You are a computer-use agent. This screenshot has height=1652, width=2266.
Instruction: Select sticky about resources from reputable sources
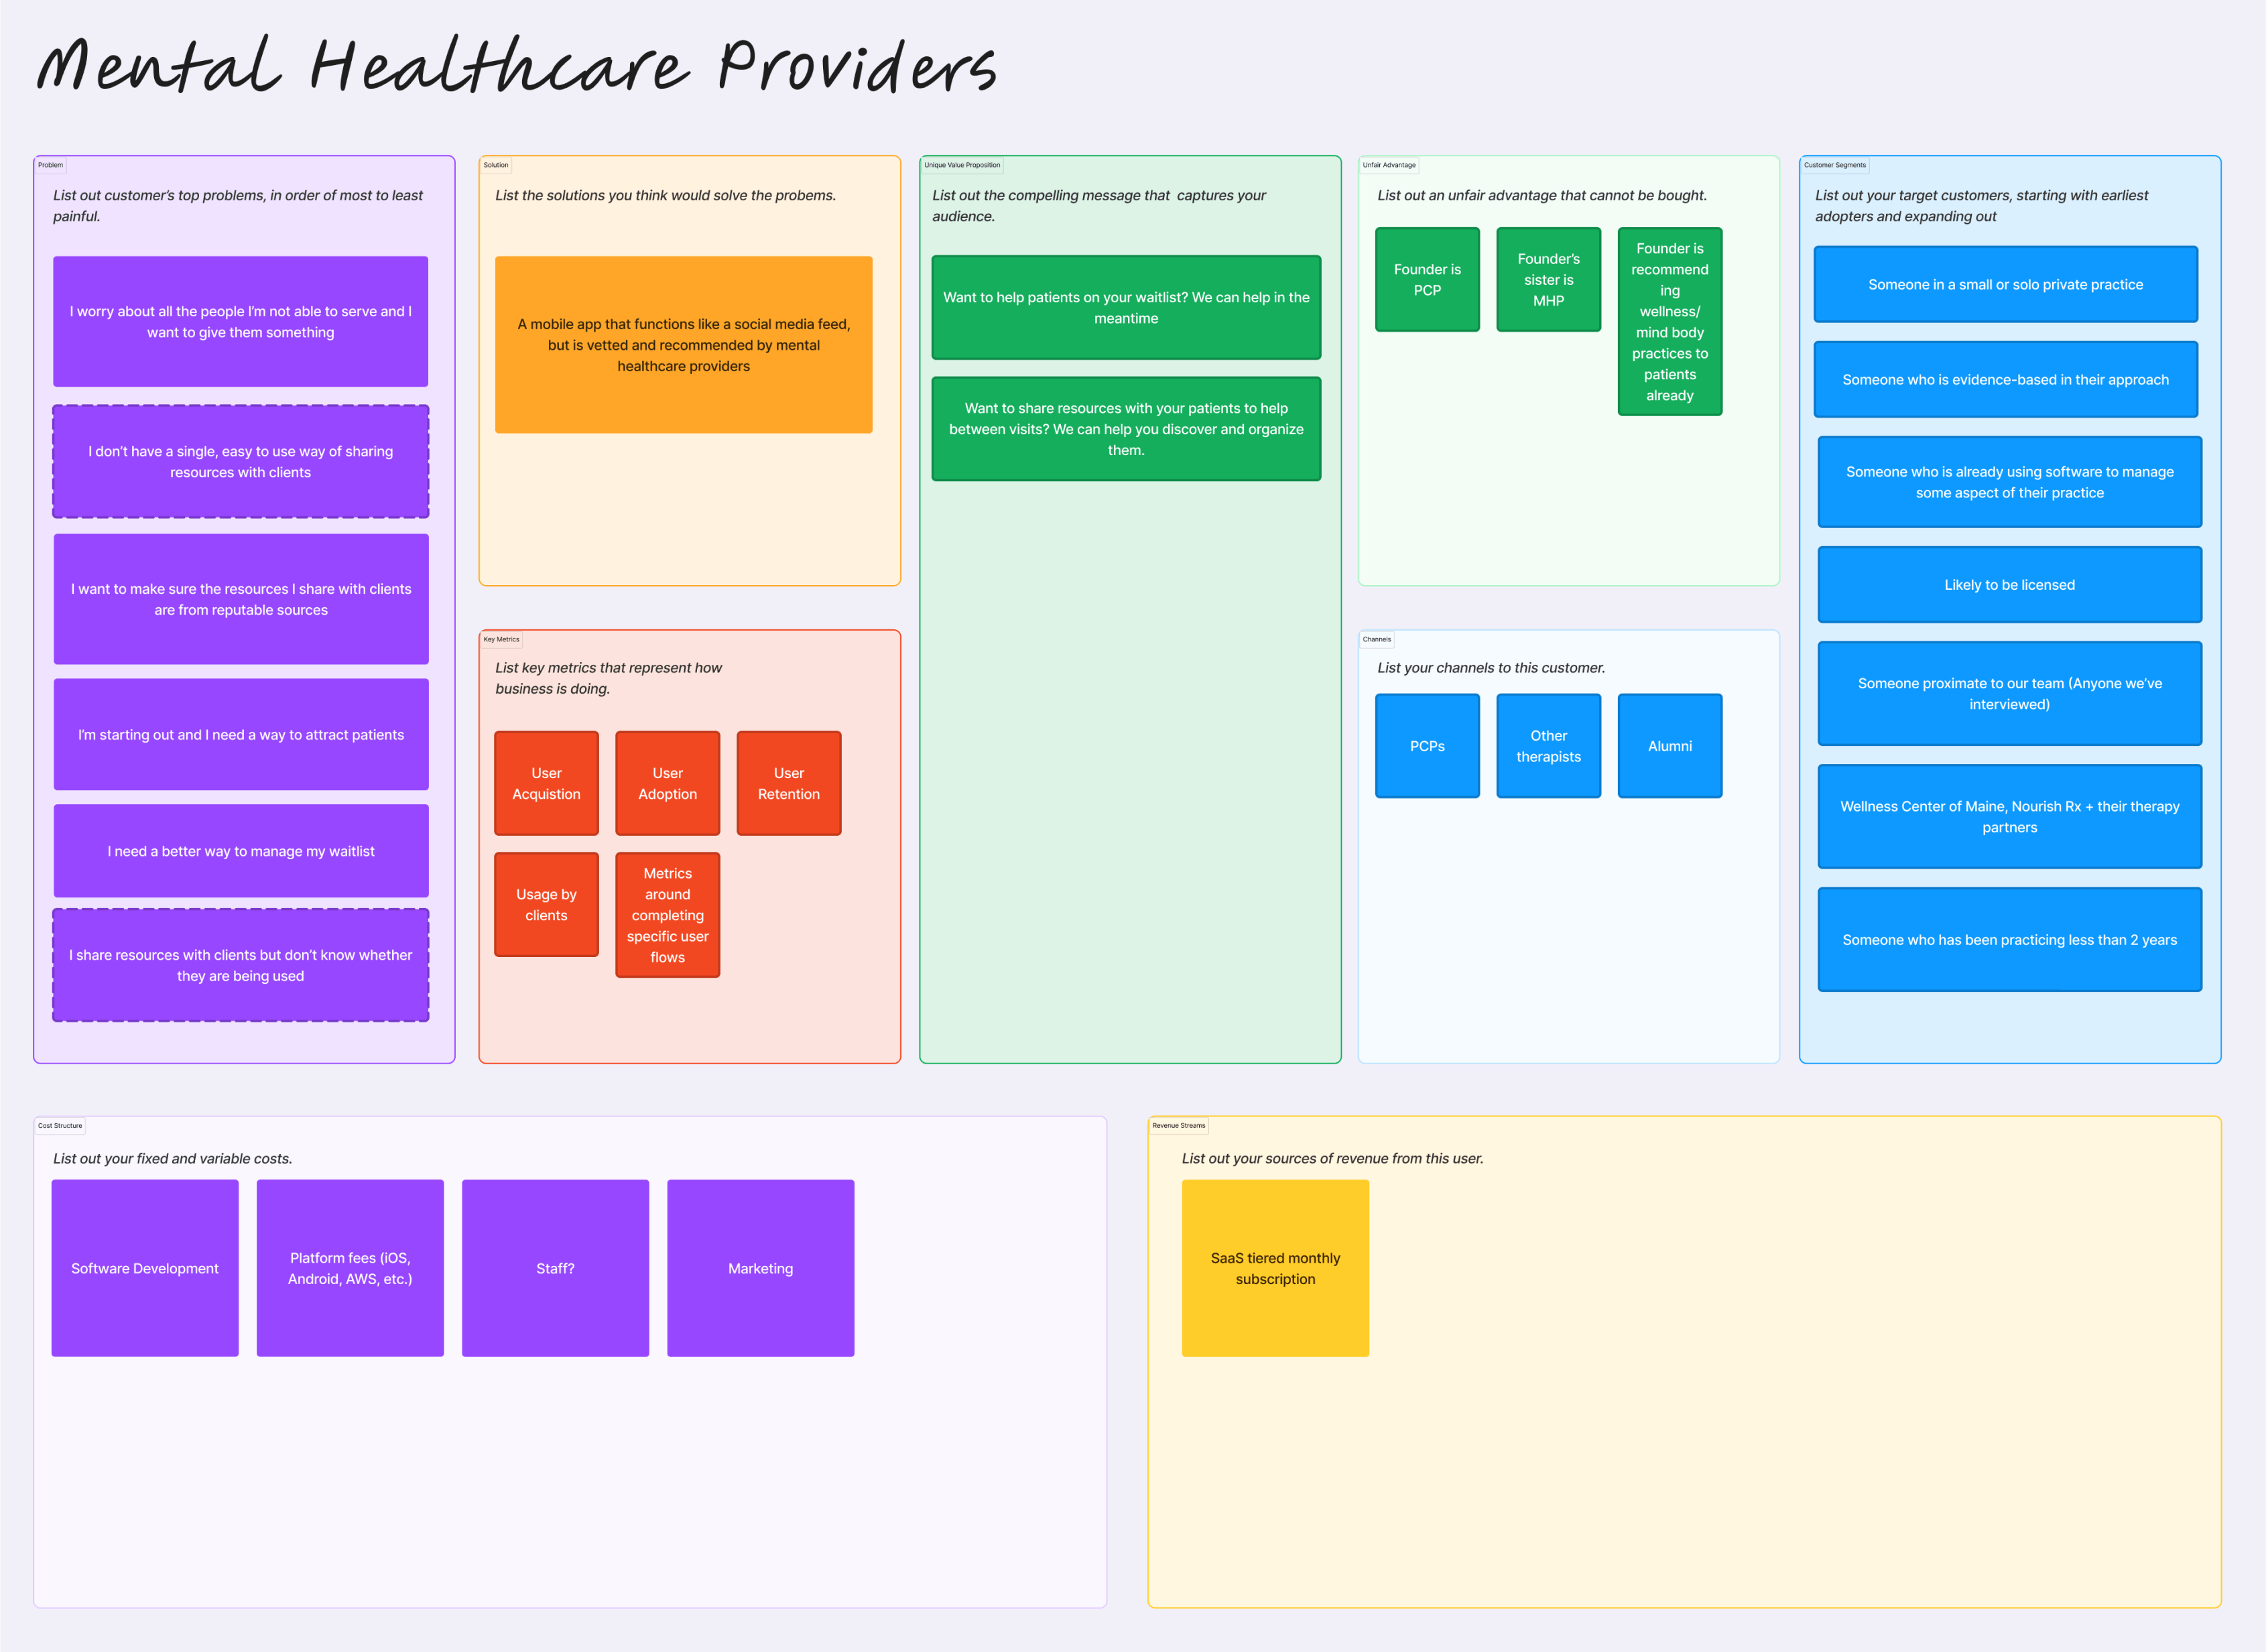pos(241,599)
